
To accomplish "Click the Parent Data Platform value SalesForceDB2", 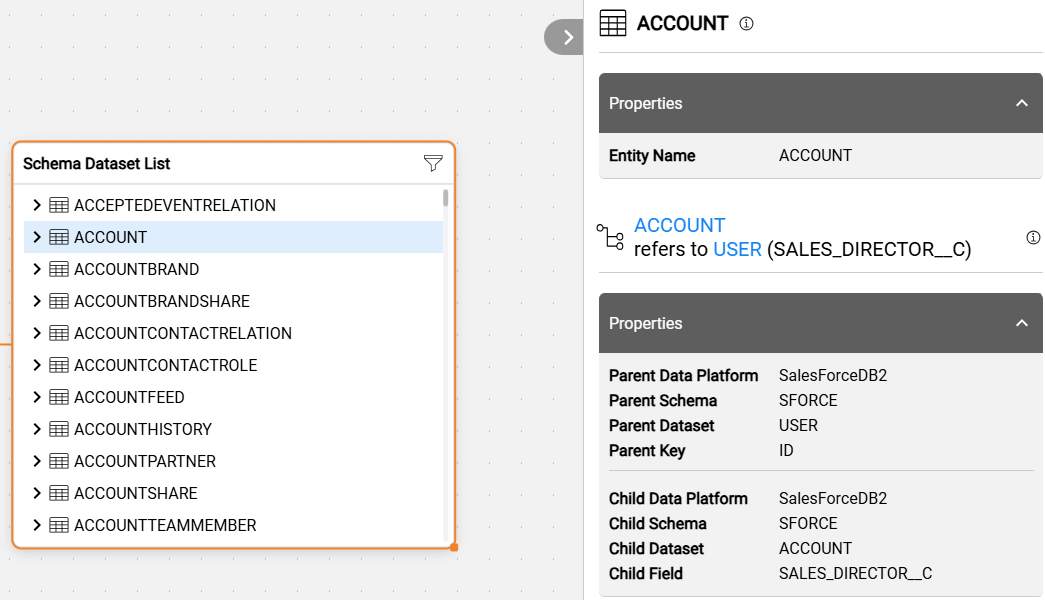I will point(833,375).
